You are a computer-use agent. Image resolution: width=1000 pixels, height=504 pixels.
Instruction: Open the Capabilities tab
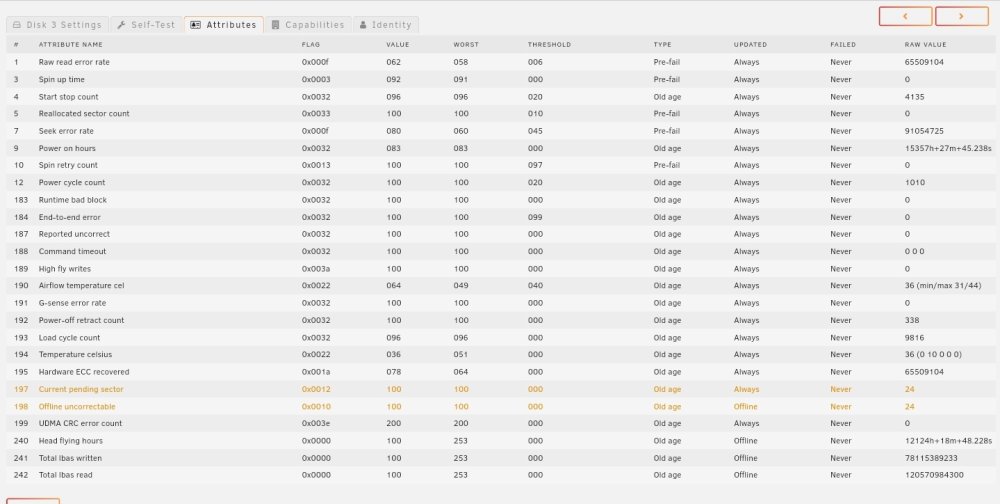(x=308, y=25)
